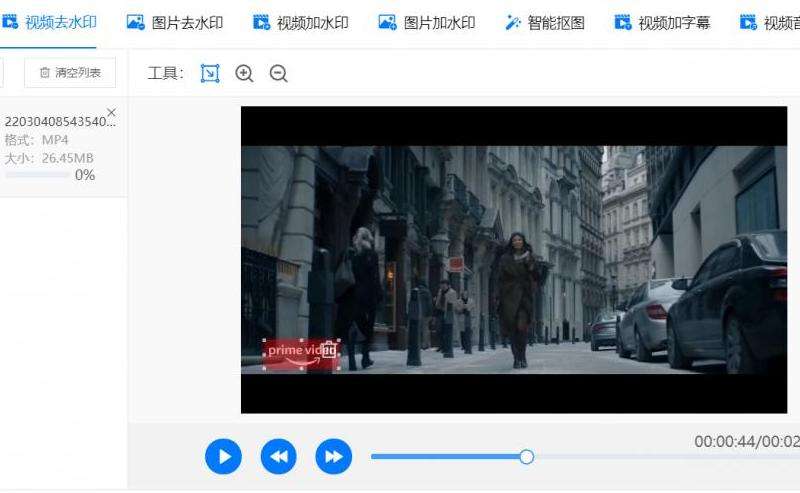Switch to the 智能抠图 tab
800x493 pixels.
pyautogui.click(x=546, y=23)
